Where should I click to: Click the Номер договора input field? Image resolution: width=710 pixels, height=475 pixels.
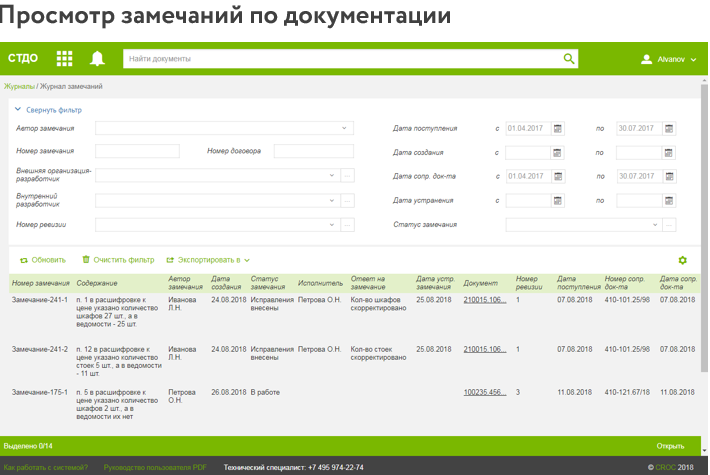(x=314, y=151)
